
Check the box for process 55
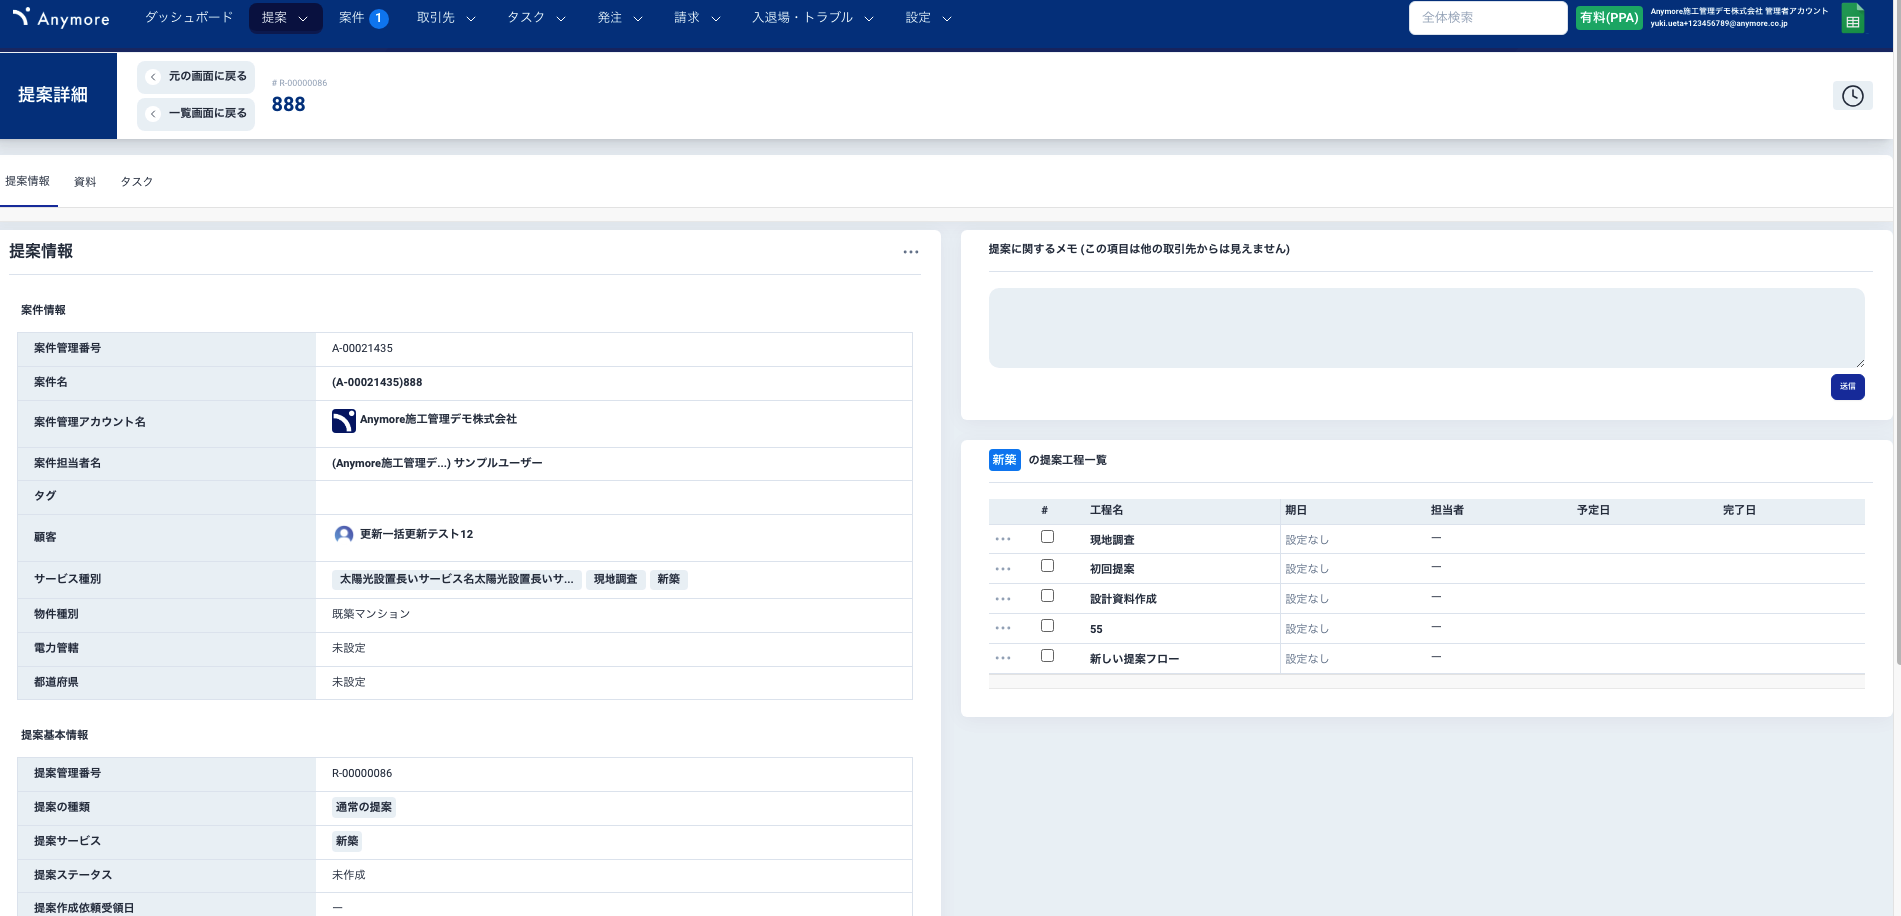(1047, 626)
